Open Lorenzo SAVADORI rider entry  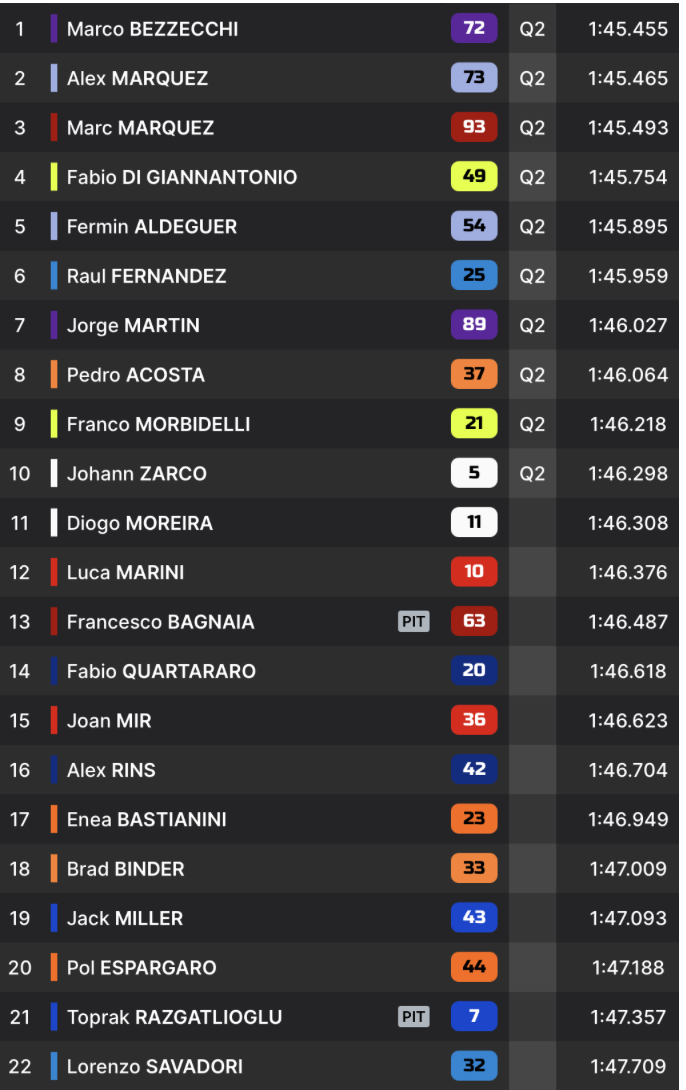tap(339, 1066)
